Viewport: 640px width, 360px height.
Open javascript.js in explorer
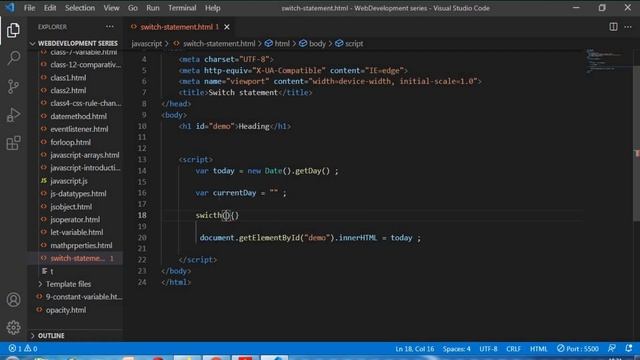pyautogui.click(x=76, y=181)
